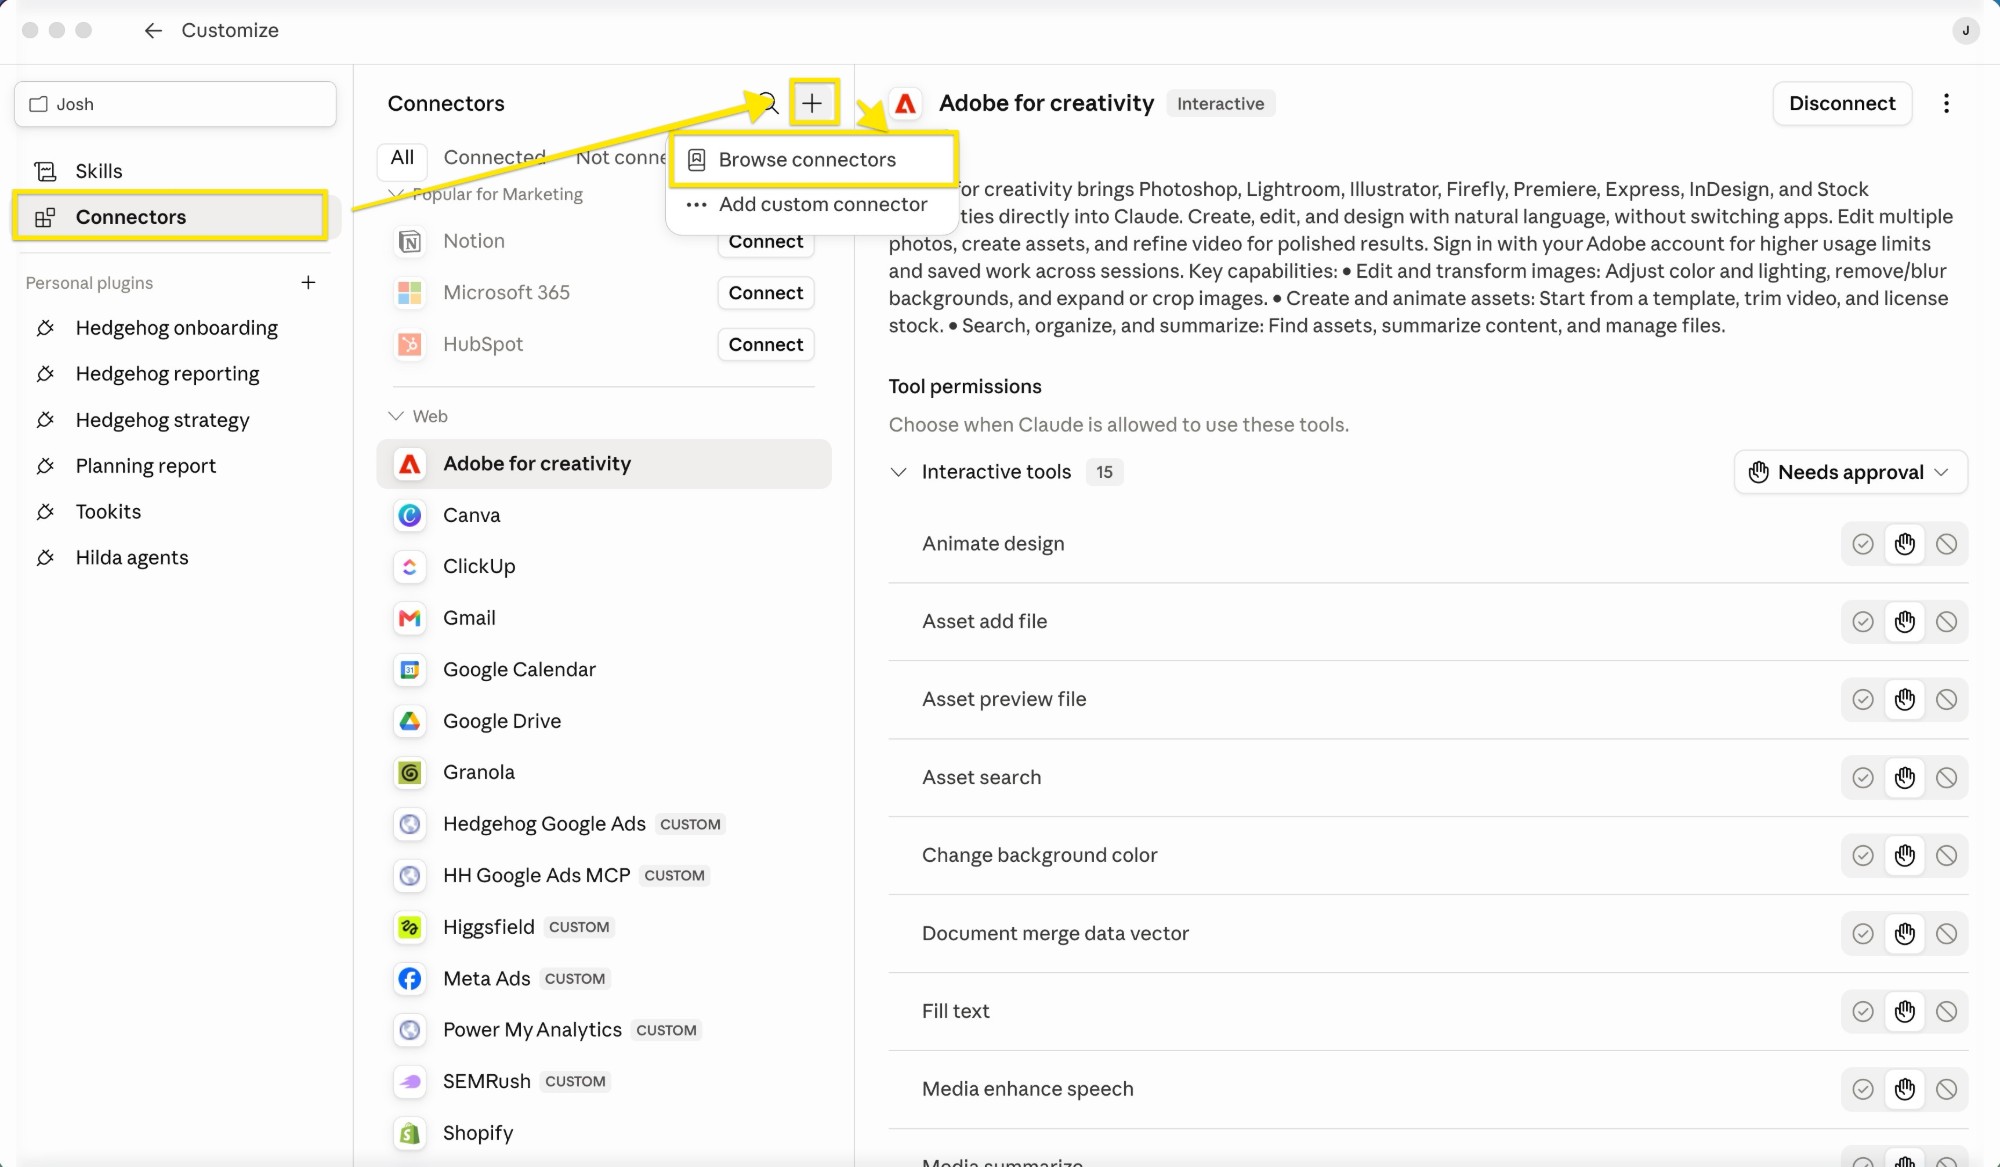
Task: Set Animate design to blocked
Action: tap(1946, 544)
